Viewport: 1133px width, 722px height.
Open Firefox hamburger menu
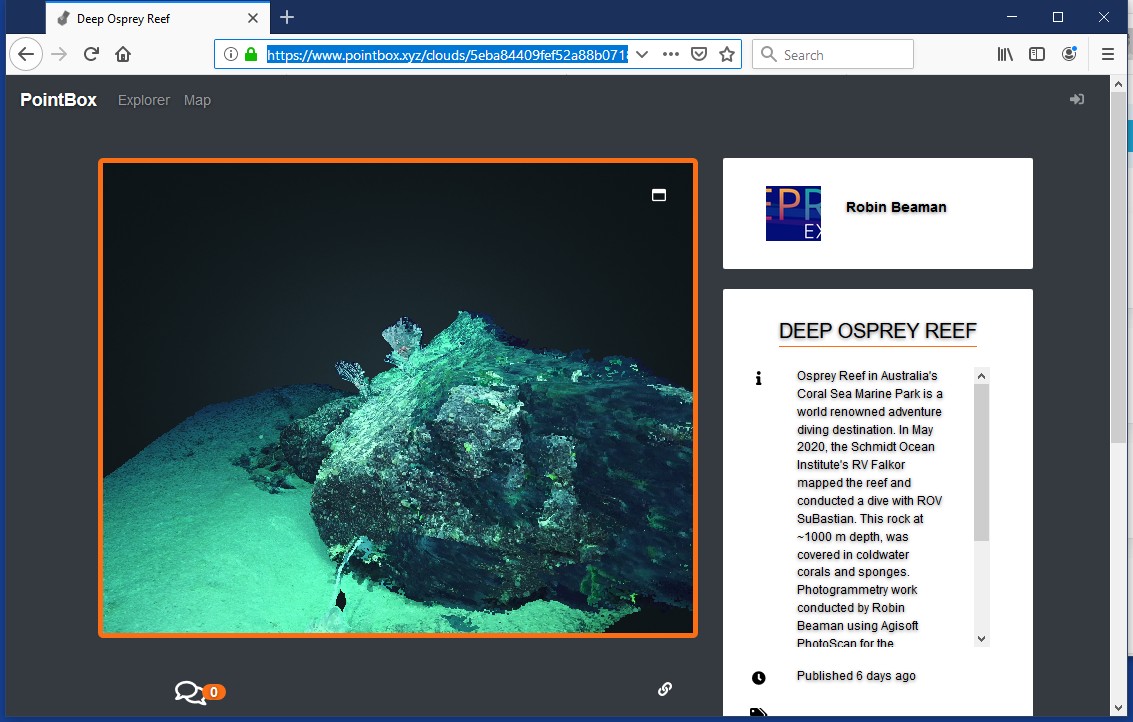point(1108,54)
